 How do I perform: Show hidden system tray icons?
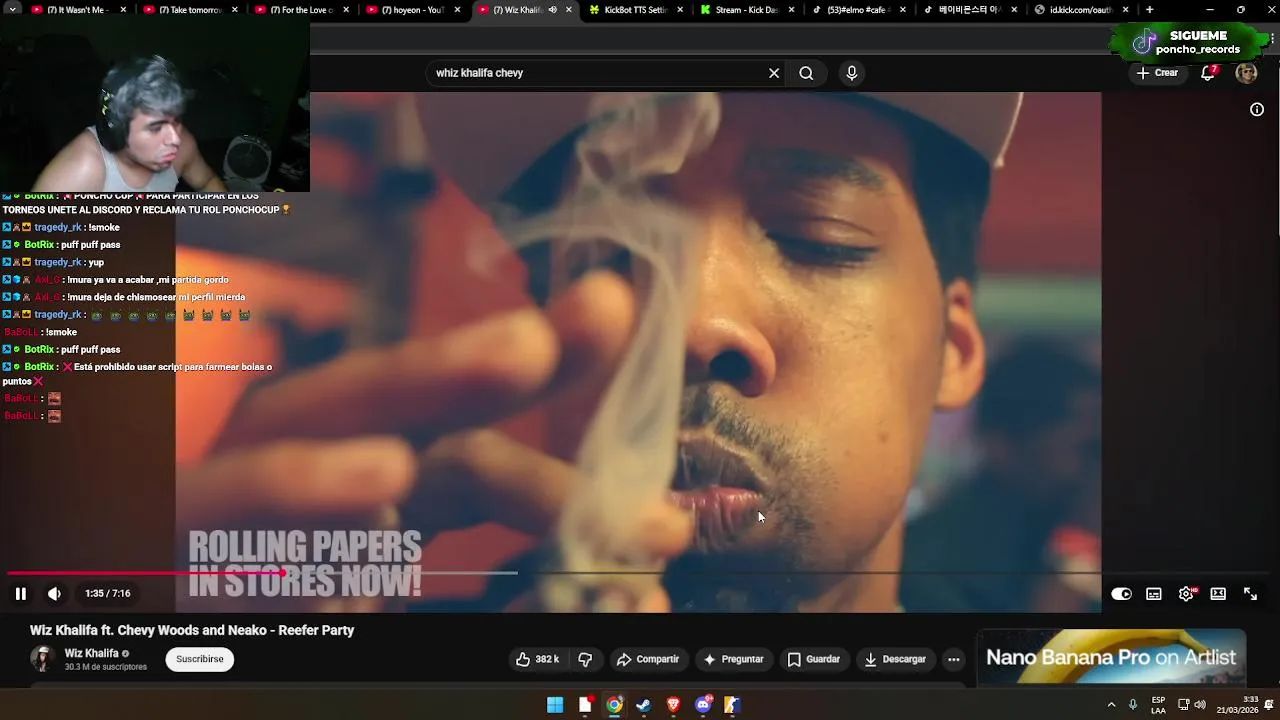click(1111, 705)
